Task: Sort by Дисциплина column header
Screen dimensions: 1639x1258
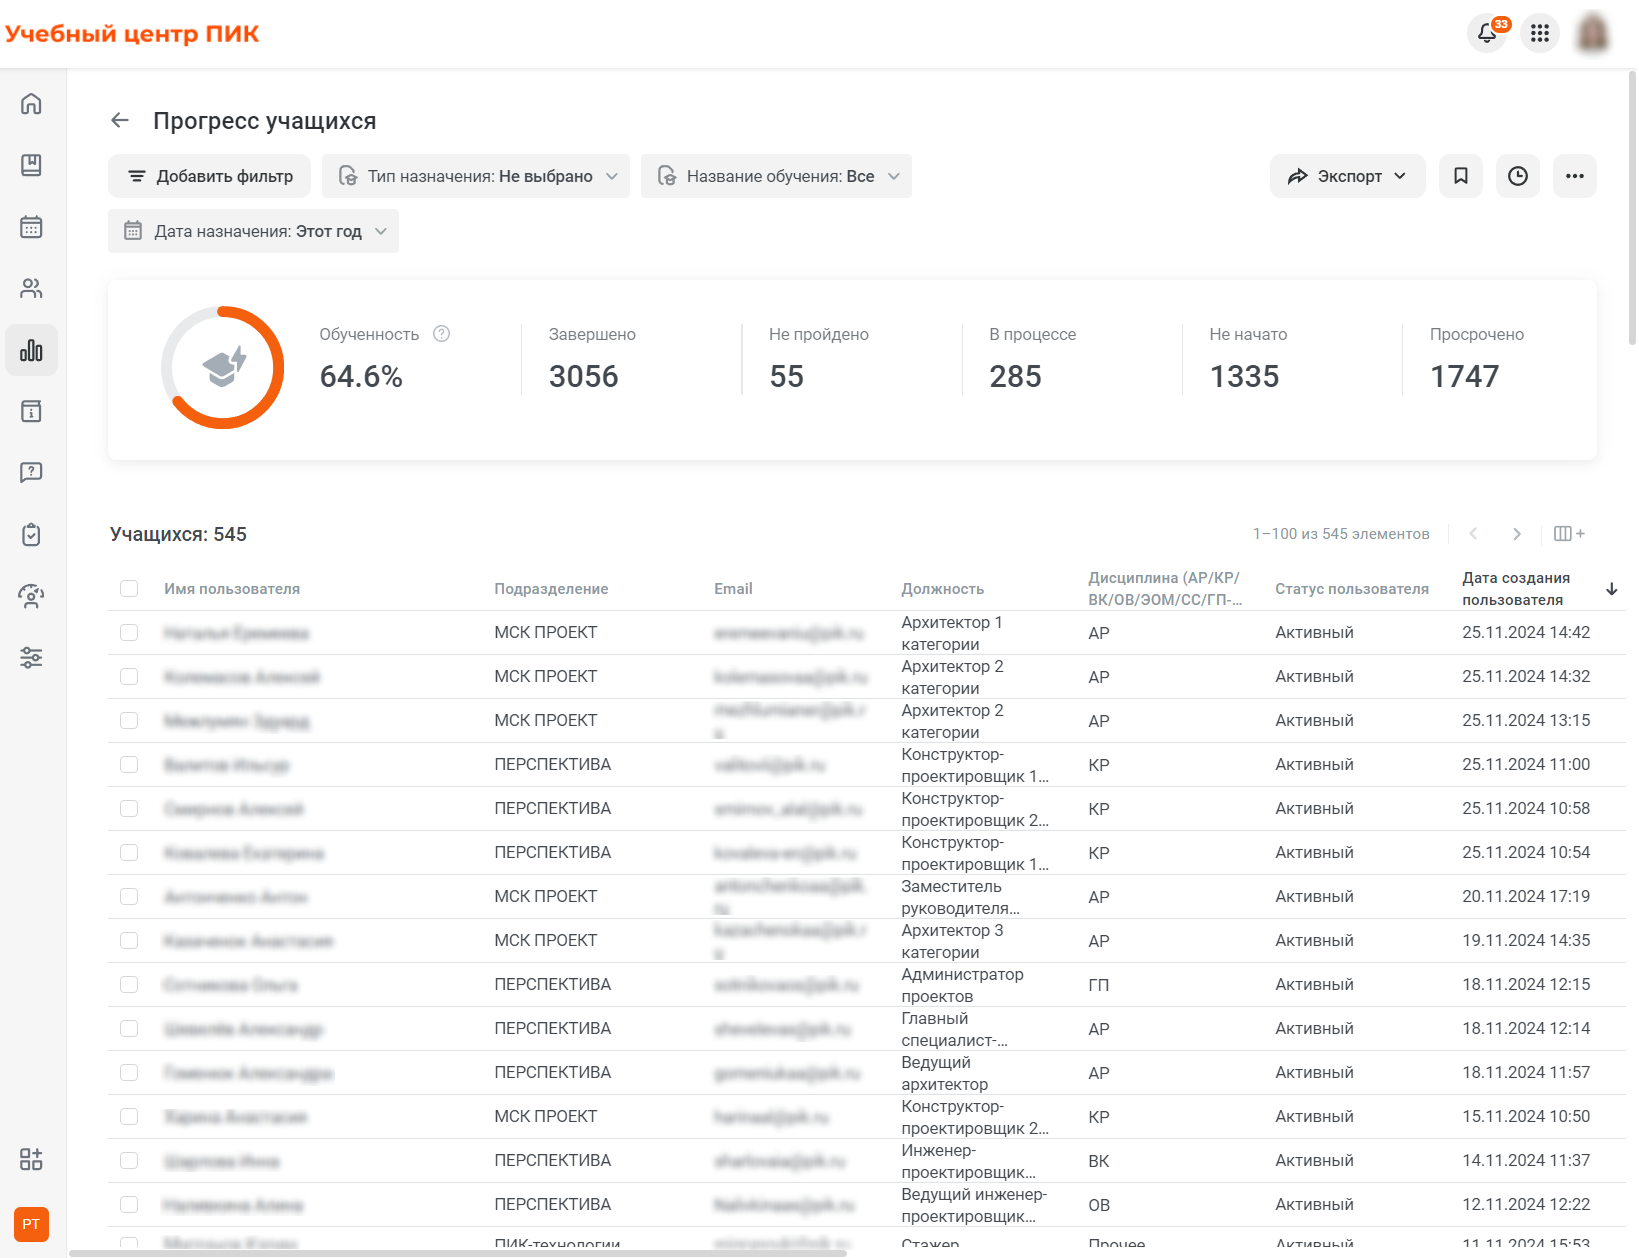Action: (1165, 589)
